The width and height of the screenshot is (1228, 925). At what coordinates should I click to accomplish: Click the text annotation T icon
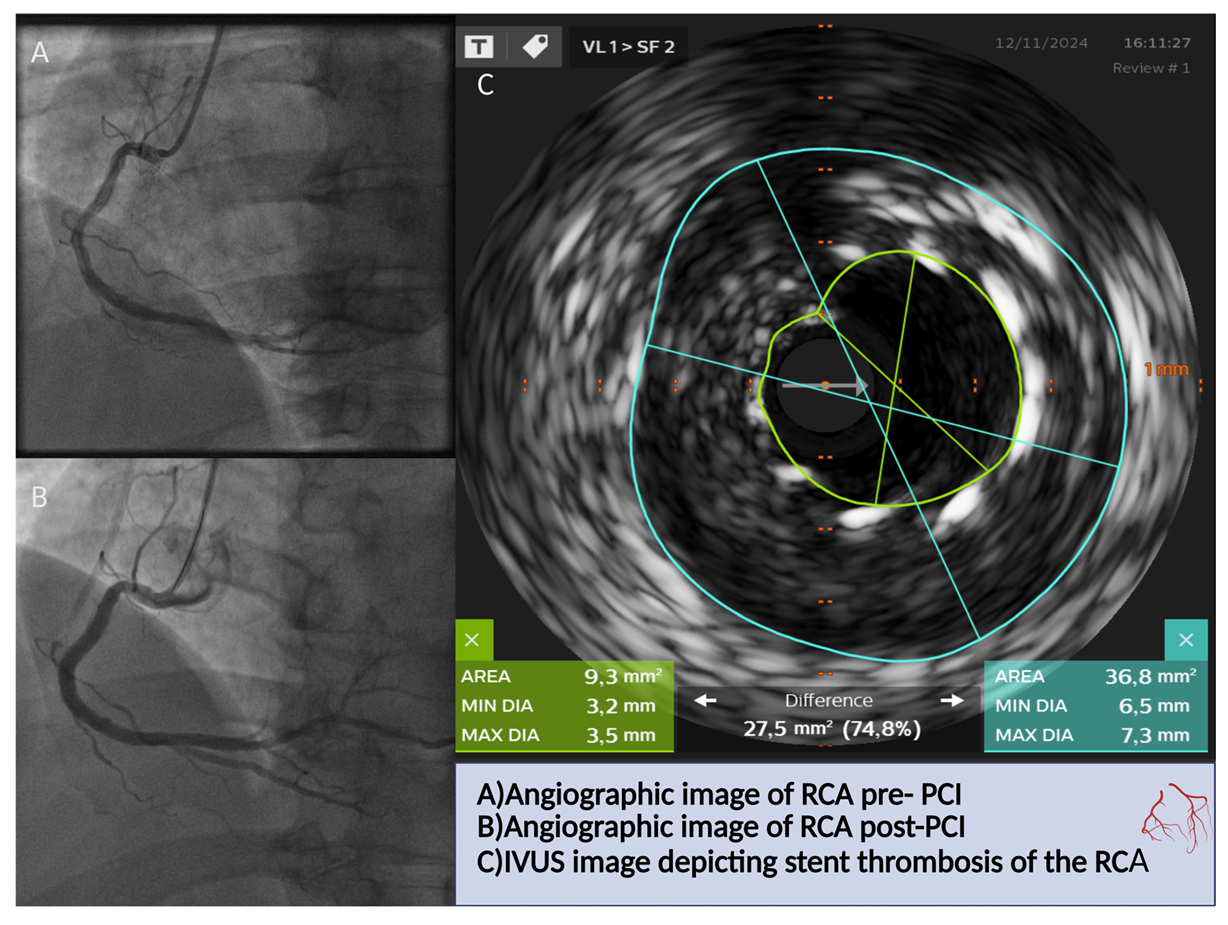[481, 47]
